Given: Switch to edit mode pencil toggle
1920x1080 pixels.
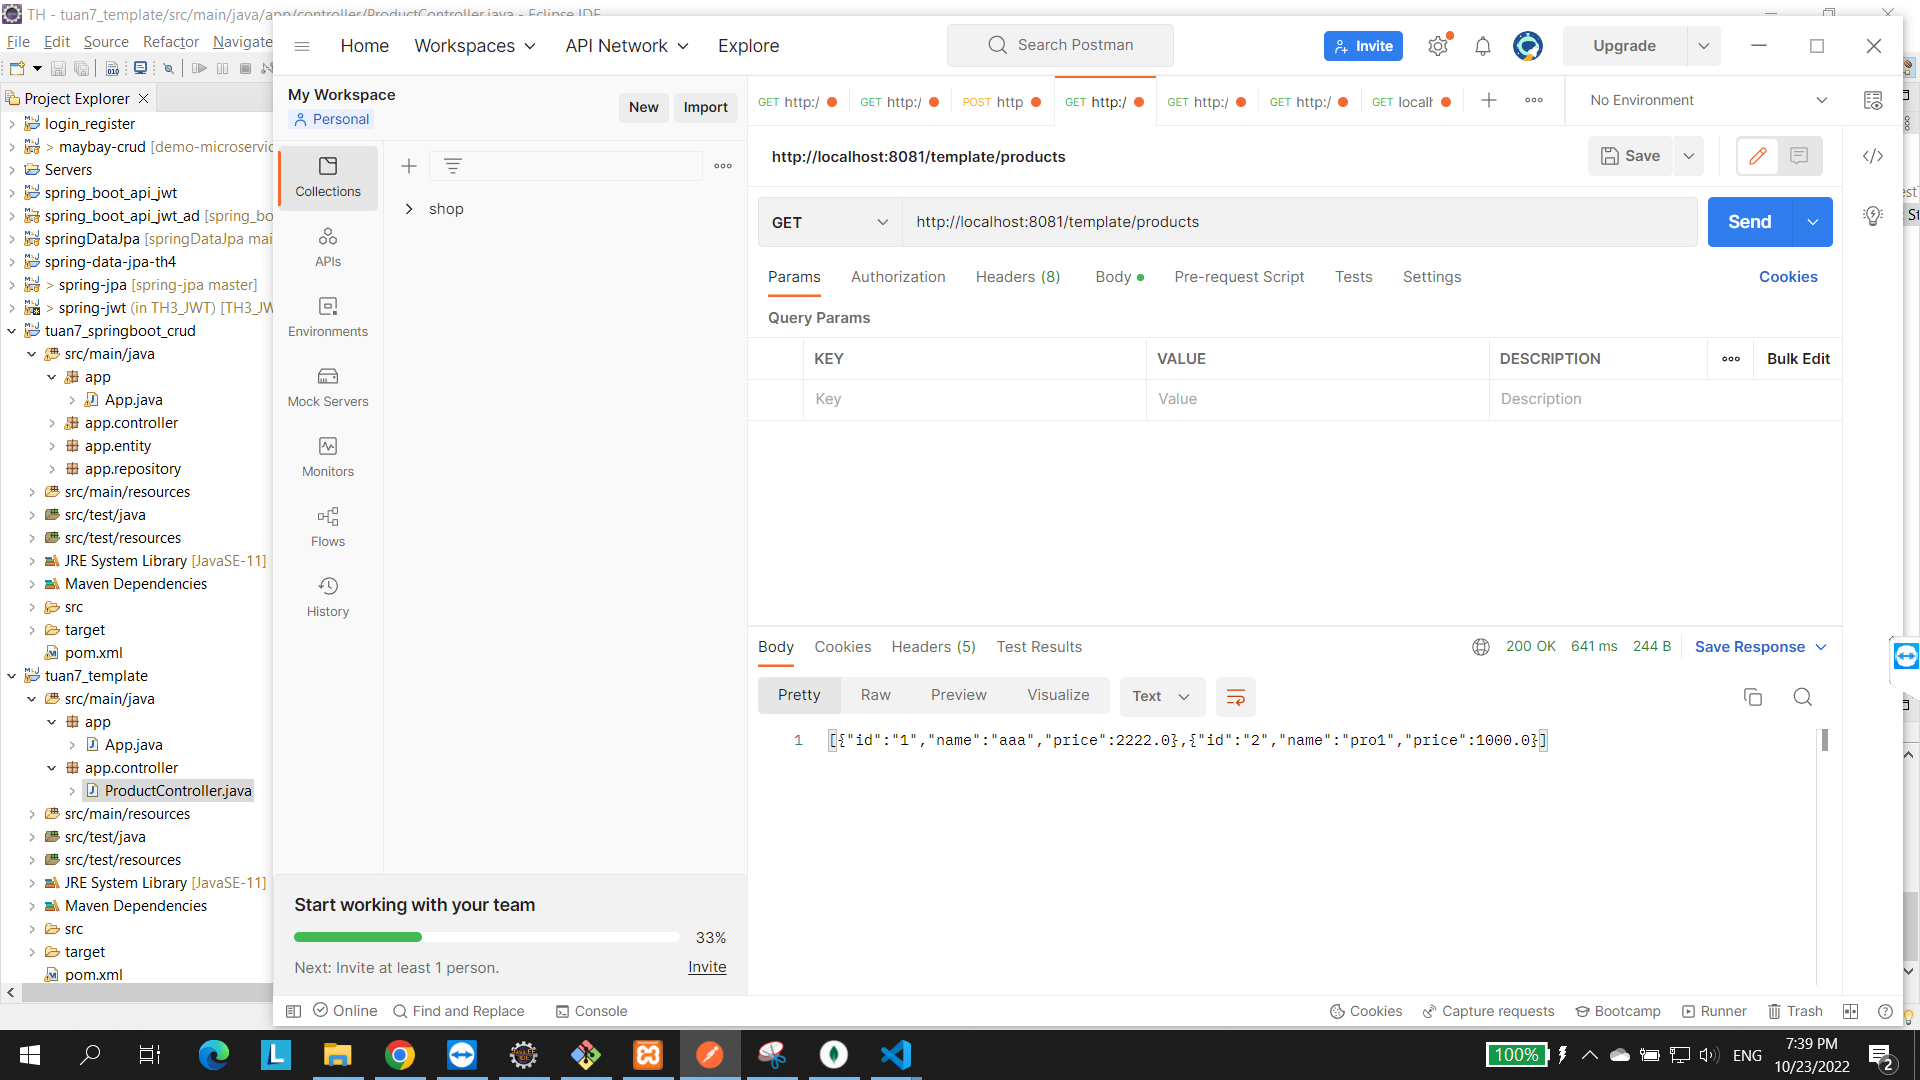Looking at the screenshot, I should point(1757,156).
